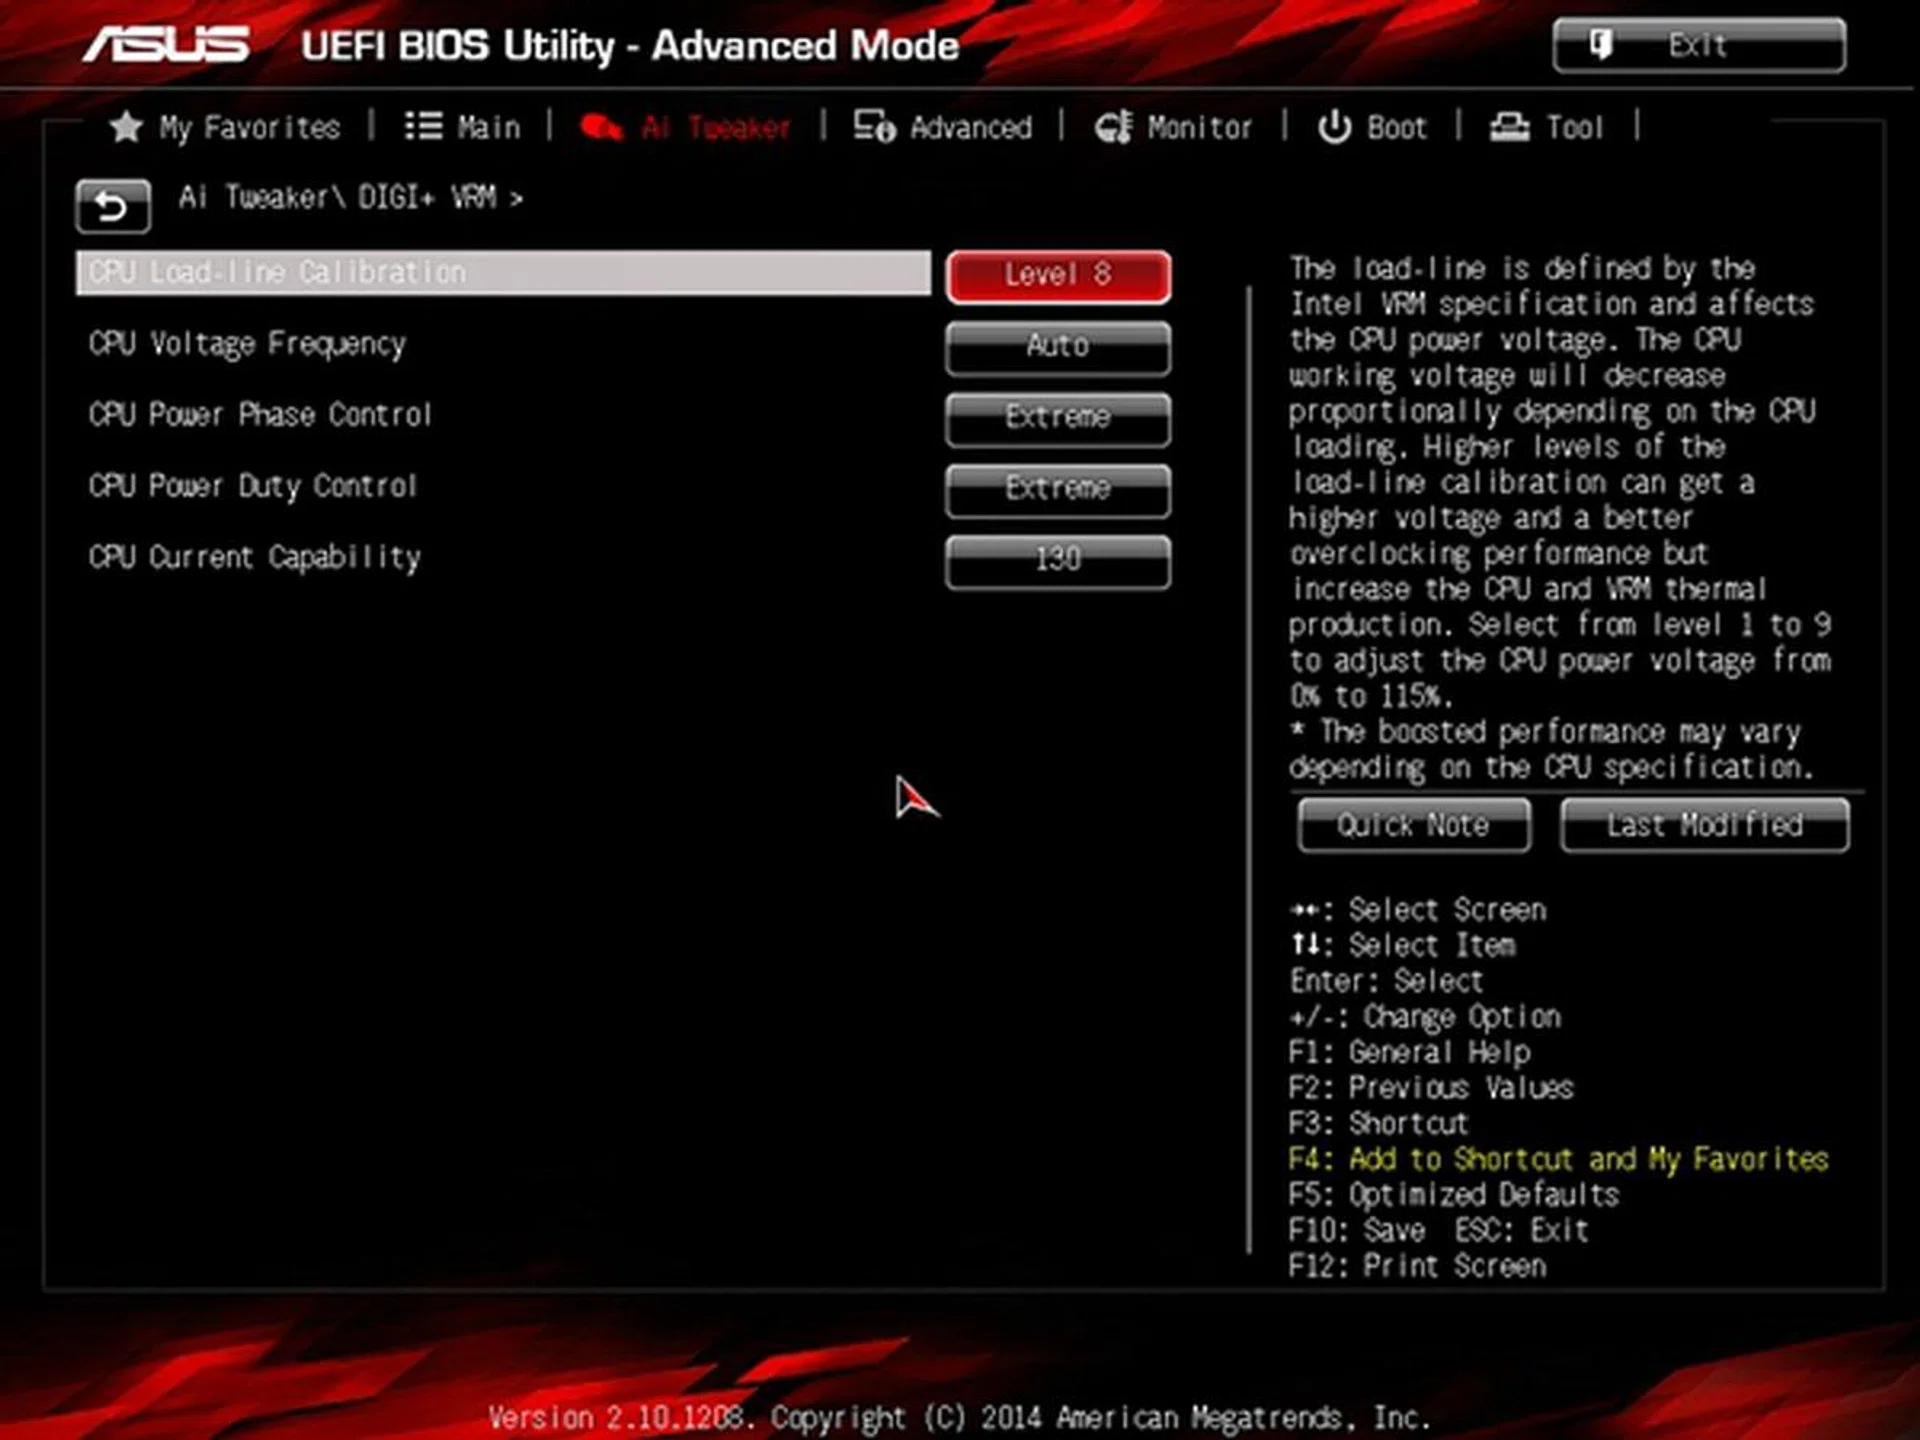1920x1440 pixels.
Task: Click the Ai Tweaker section icon
Action: click(604, 127)
